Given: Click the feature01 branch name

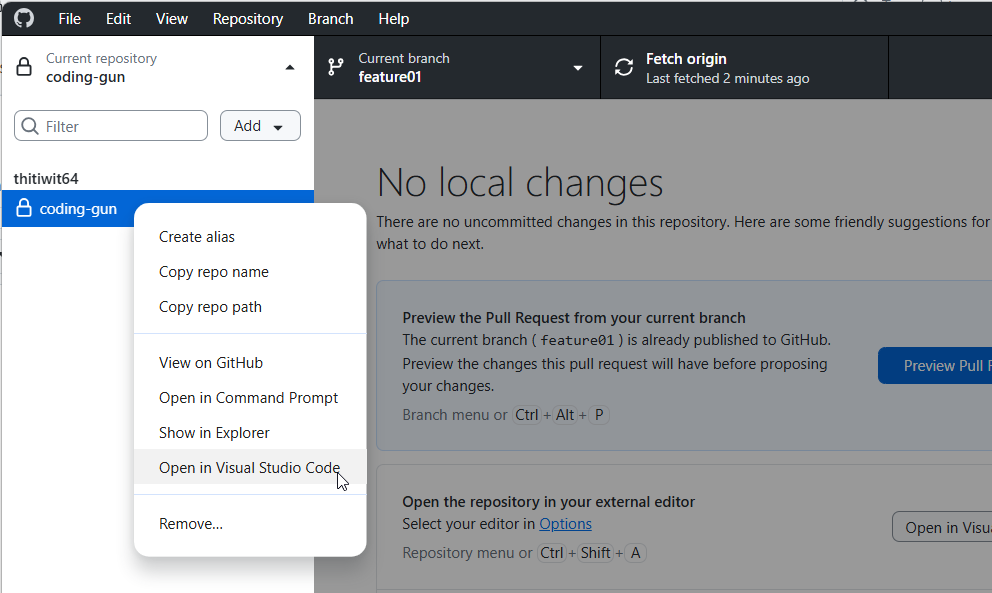Looking at the screenshot, I should pyautogui.click(x=390, y=77).
